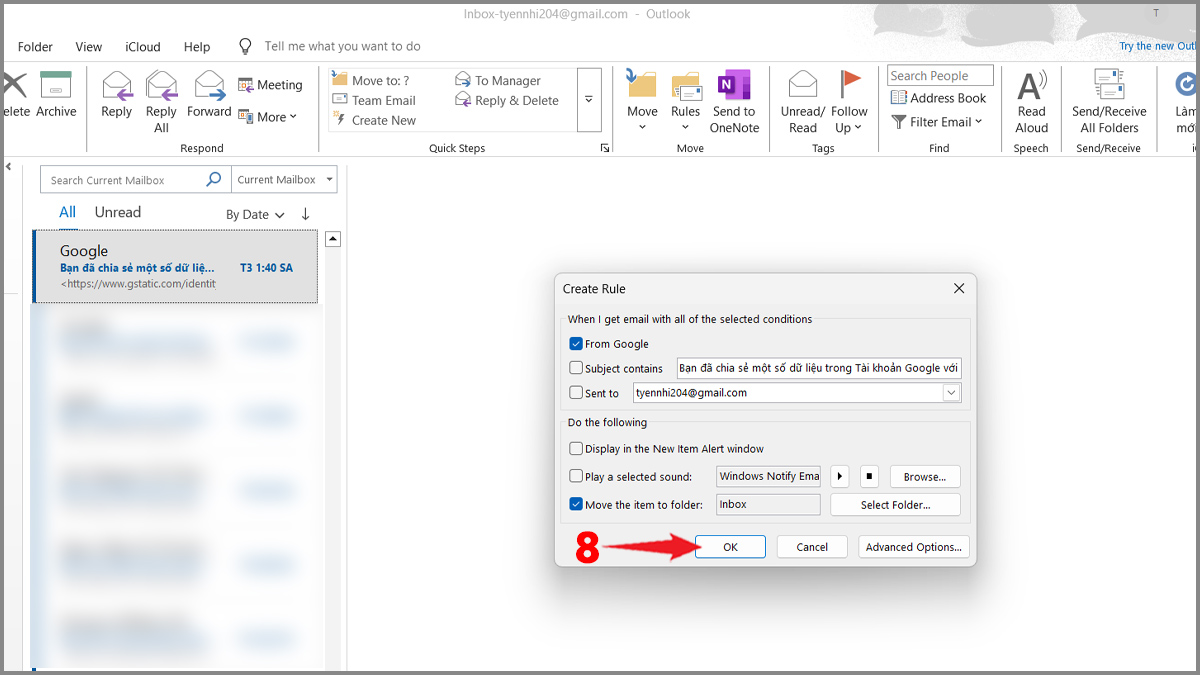Screen dimensions: 1200x675
Task: Click the mailbox search magnifier icon
Action: tap(214, 180)
